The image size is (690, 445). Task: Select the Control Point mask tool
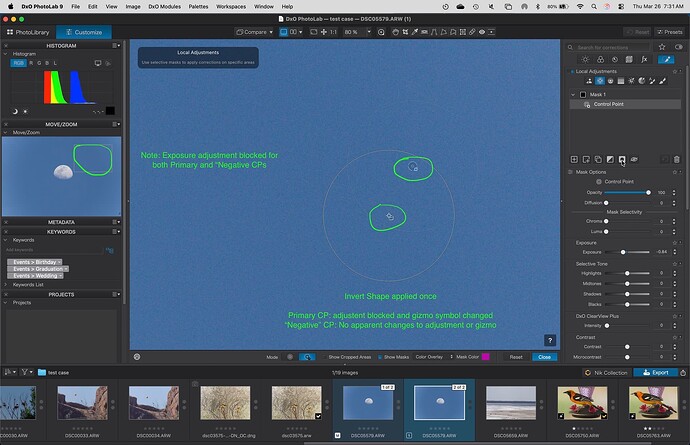tap(600, 81)
